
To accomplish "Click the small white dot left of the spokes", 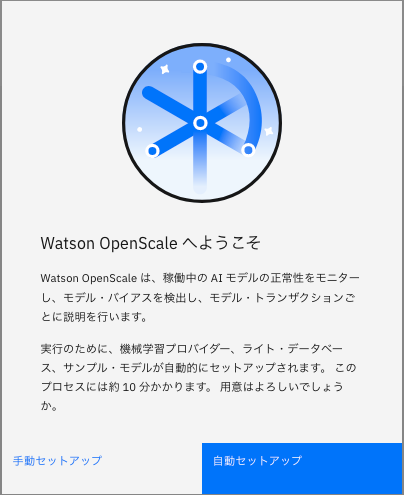I will coord(140,129).
